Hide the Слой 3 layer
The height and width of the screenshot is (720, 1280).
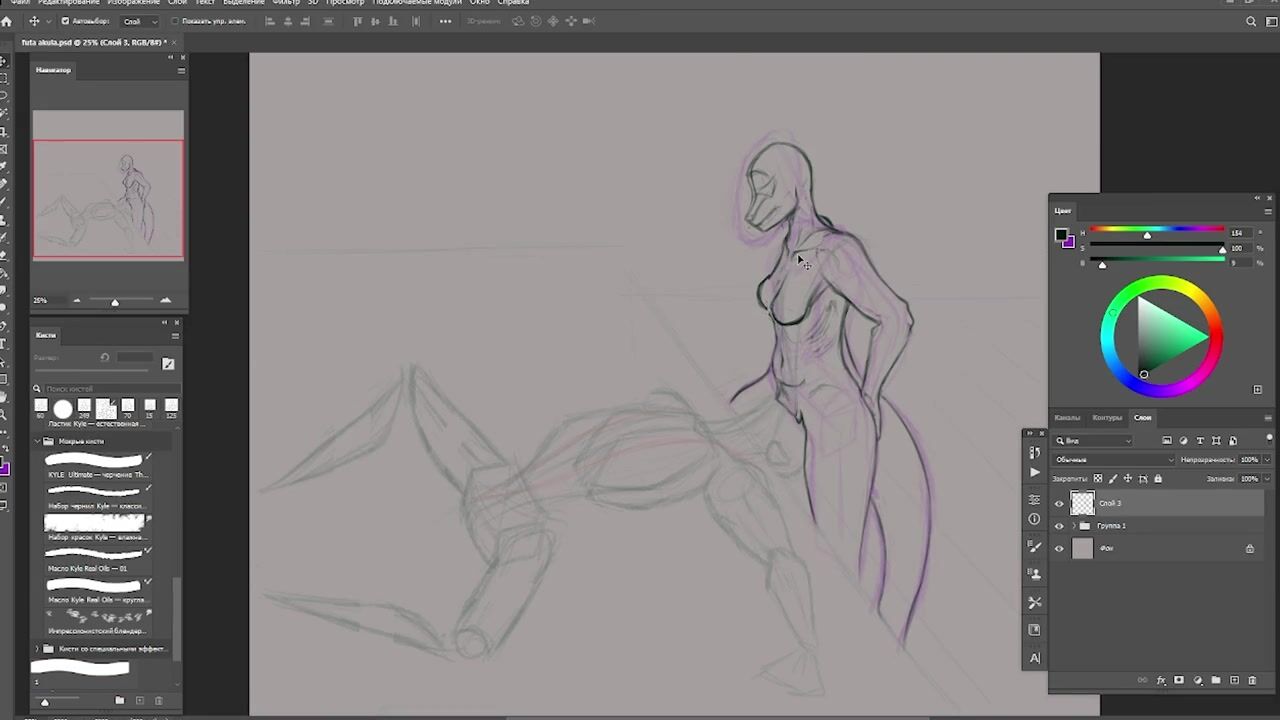[x=1059, y=503]
